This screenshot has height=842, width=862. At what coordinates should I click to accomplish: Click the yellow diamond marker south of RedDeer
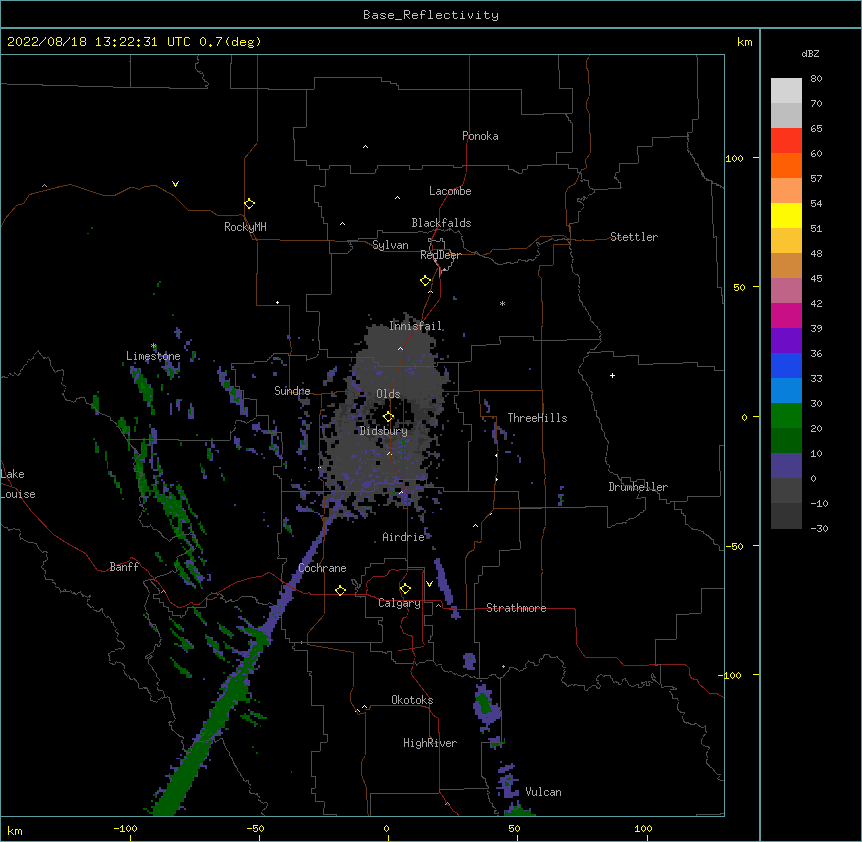coord(426,280)
